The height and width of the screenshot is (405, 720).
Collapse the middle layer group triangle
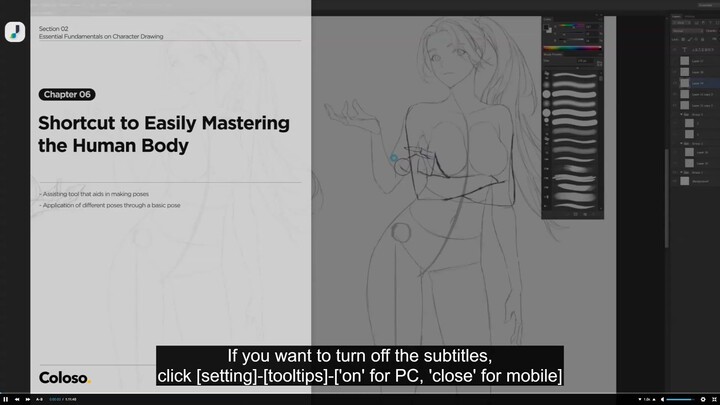point(681,144)
